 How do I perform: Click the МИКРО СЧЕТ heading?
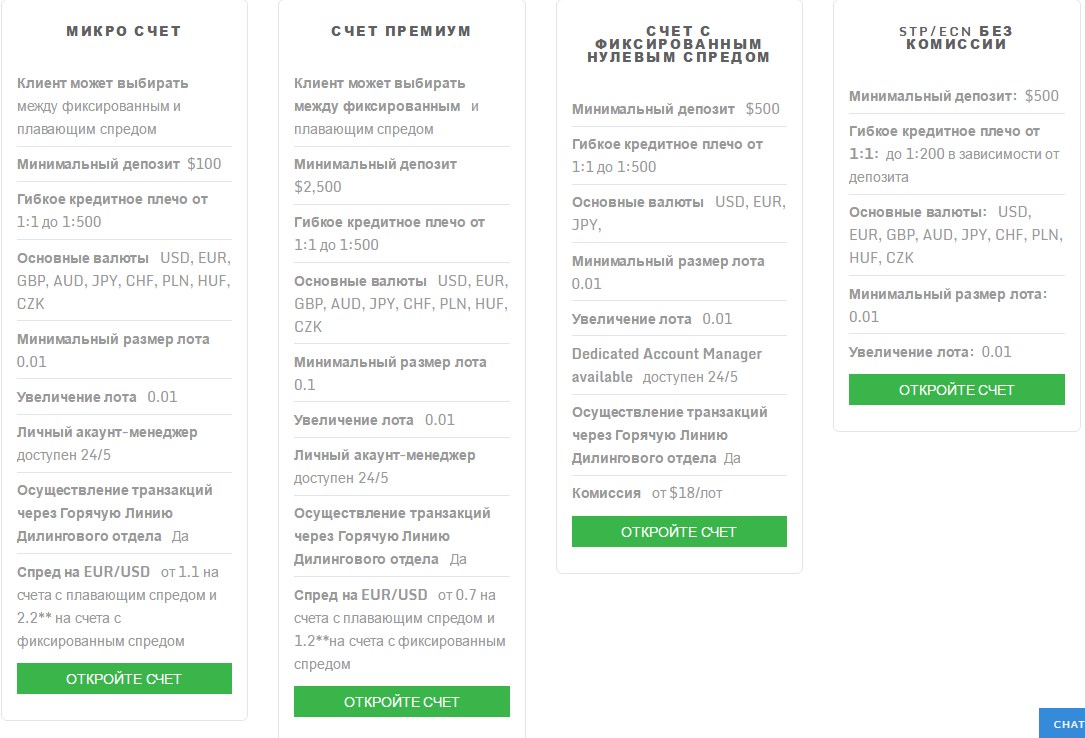(124, 31)
